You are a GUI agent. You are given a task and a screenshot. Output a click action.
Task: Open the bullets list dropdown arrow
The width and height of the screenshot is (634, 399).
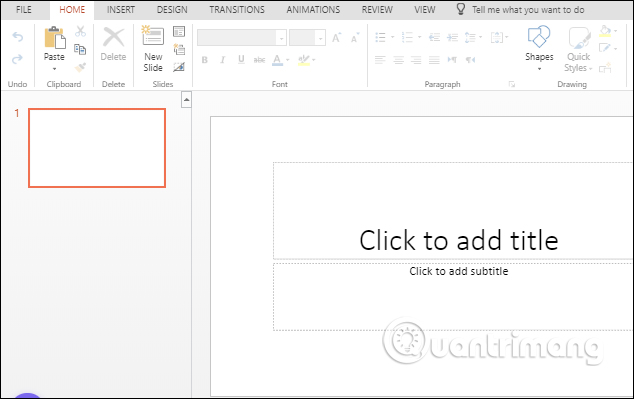(x=392, y=37)
